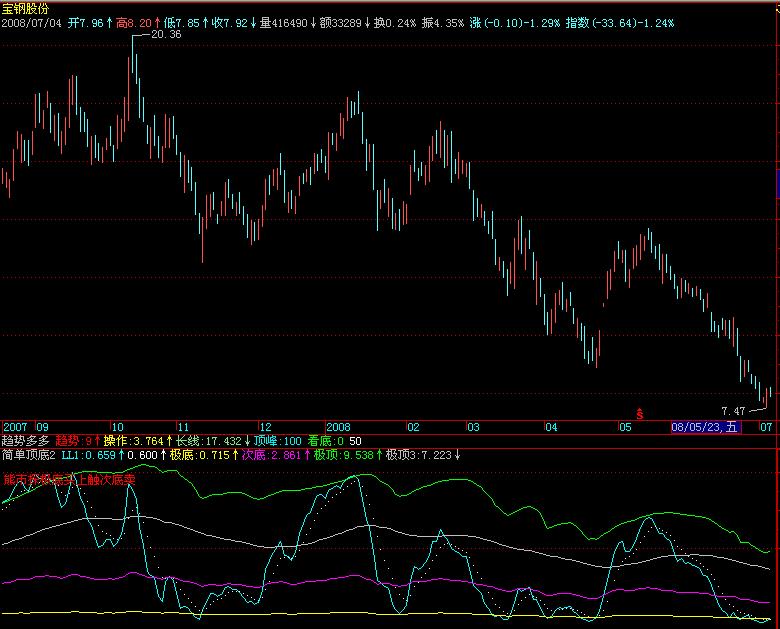Click the highlighted date 08/05/23,五

tap(706, 427)
